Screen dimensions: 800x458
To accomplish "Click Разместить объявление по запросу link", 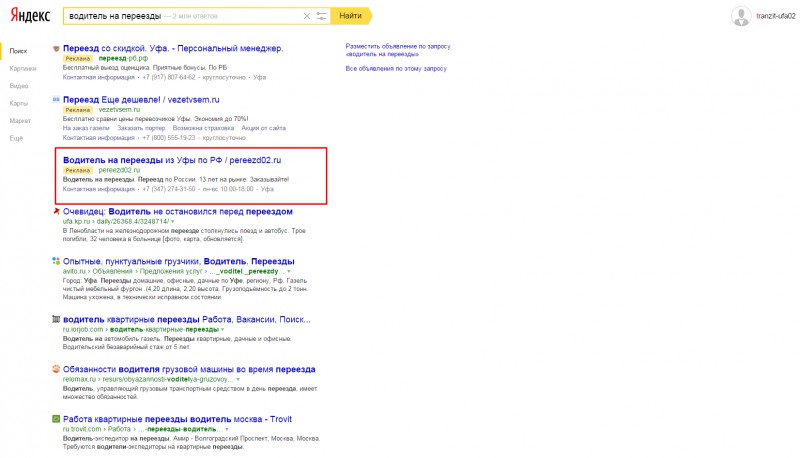I will point(398,50).
